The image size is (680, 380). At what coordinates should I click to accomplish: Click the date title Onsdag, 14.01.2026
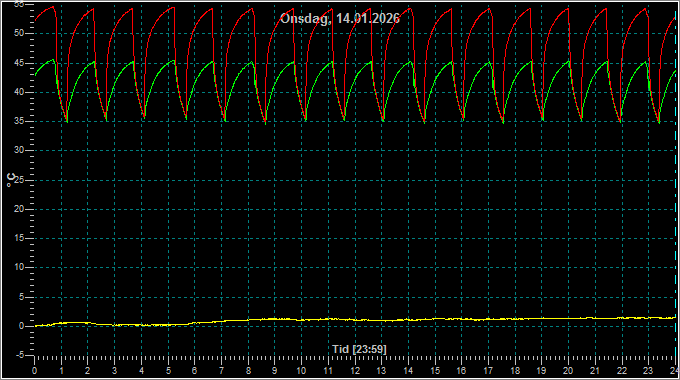[340, 19]
